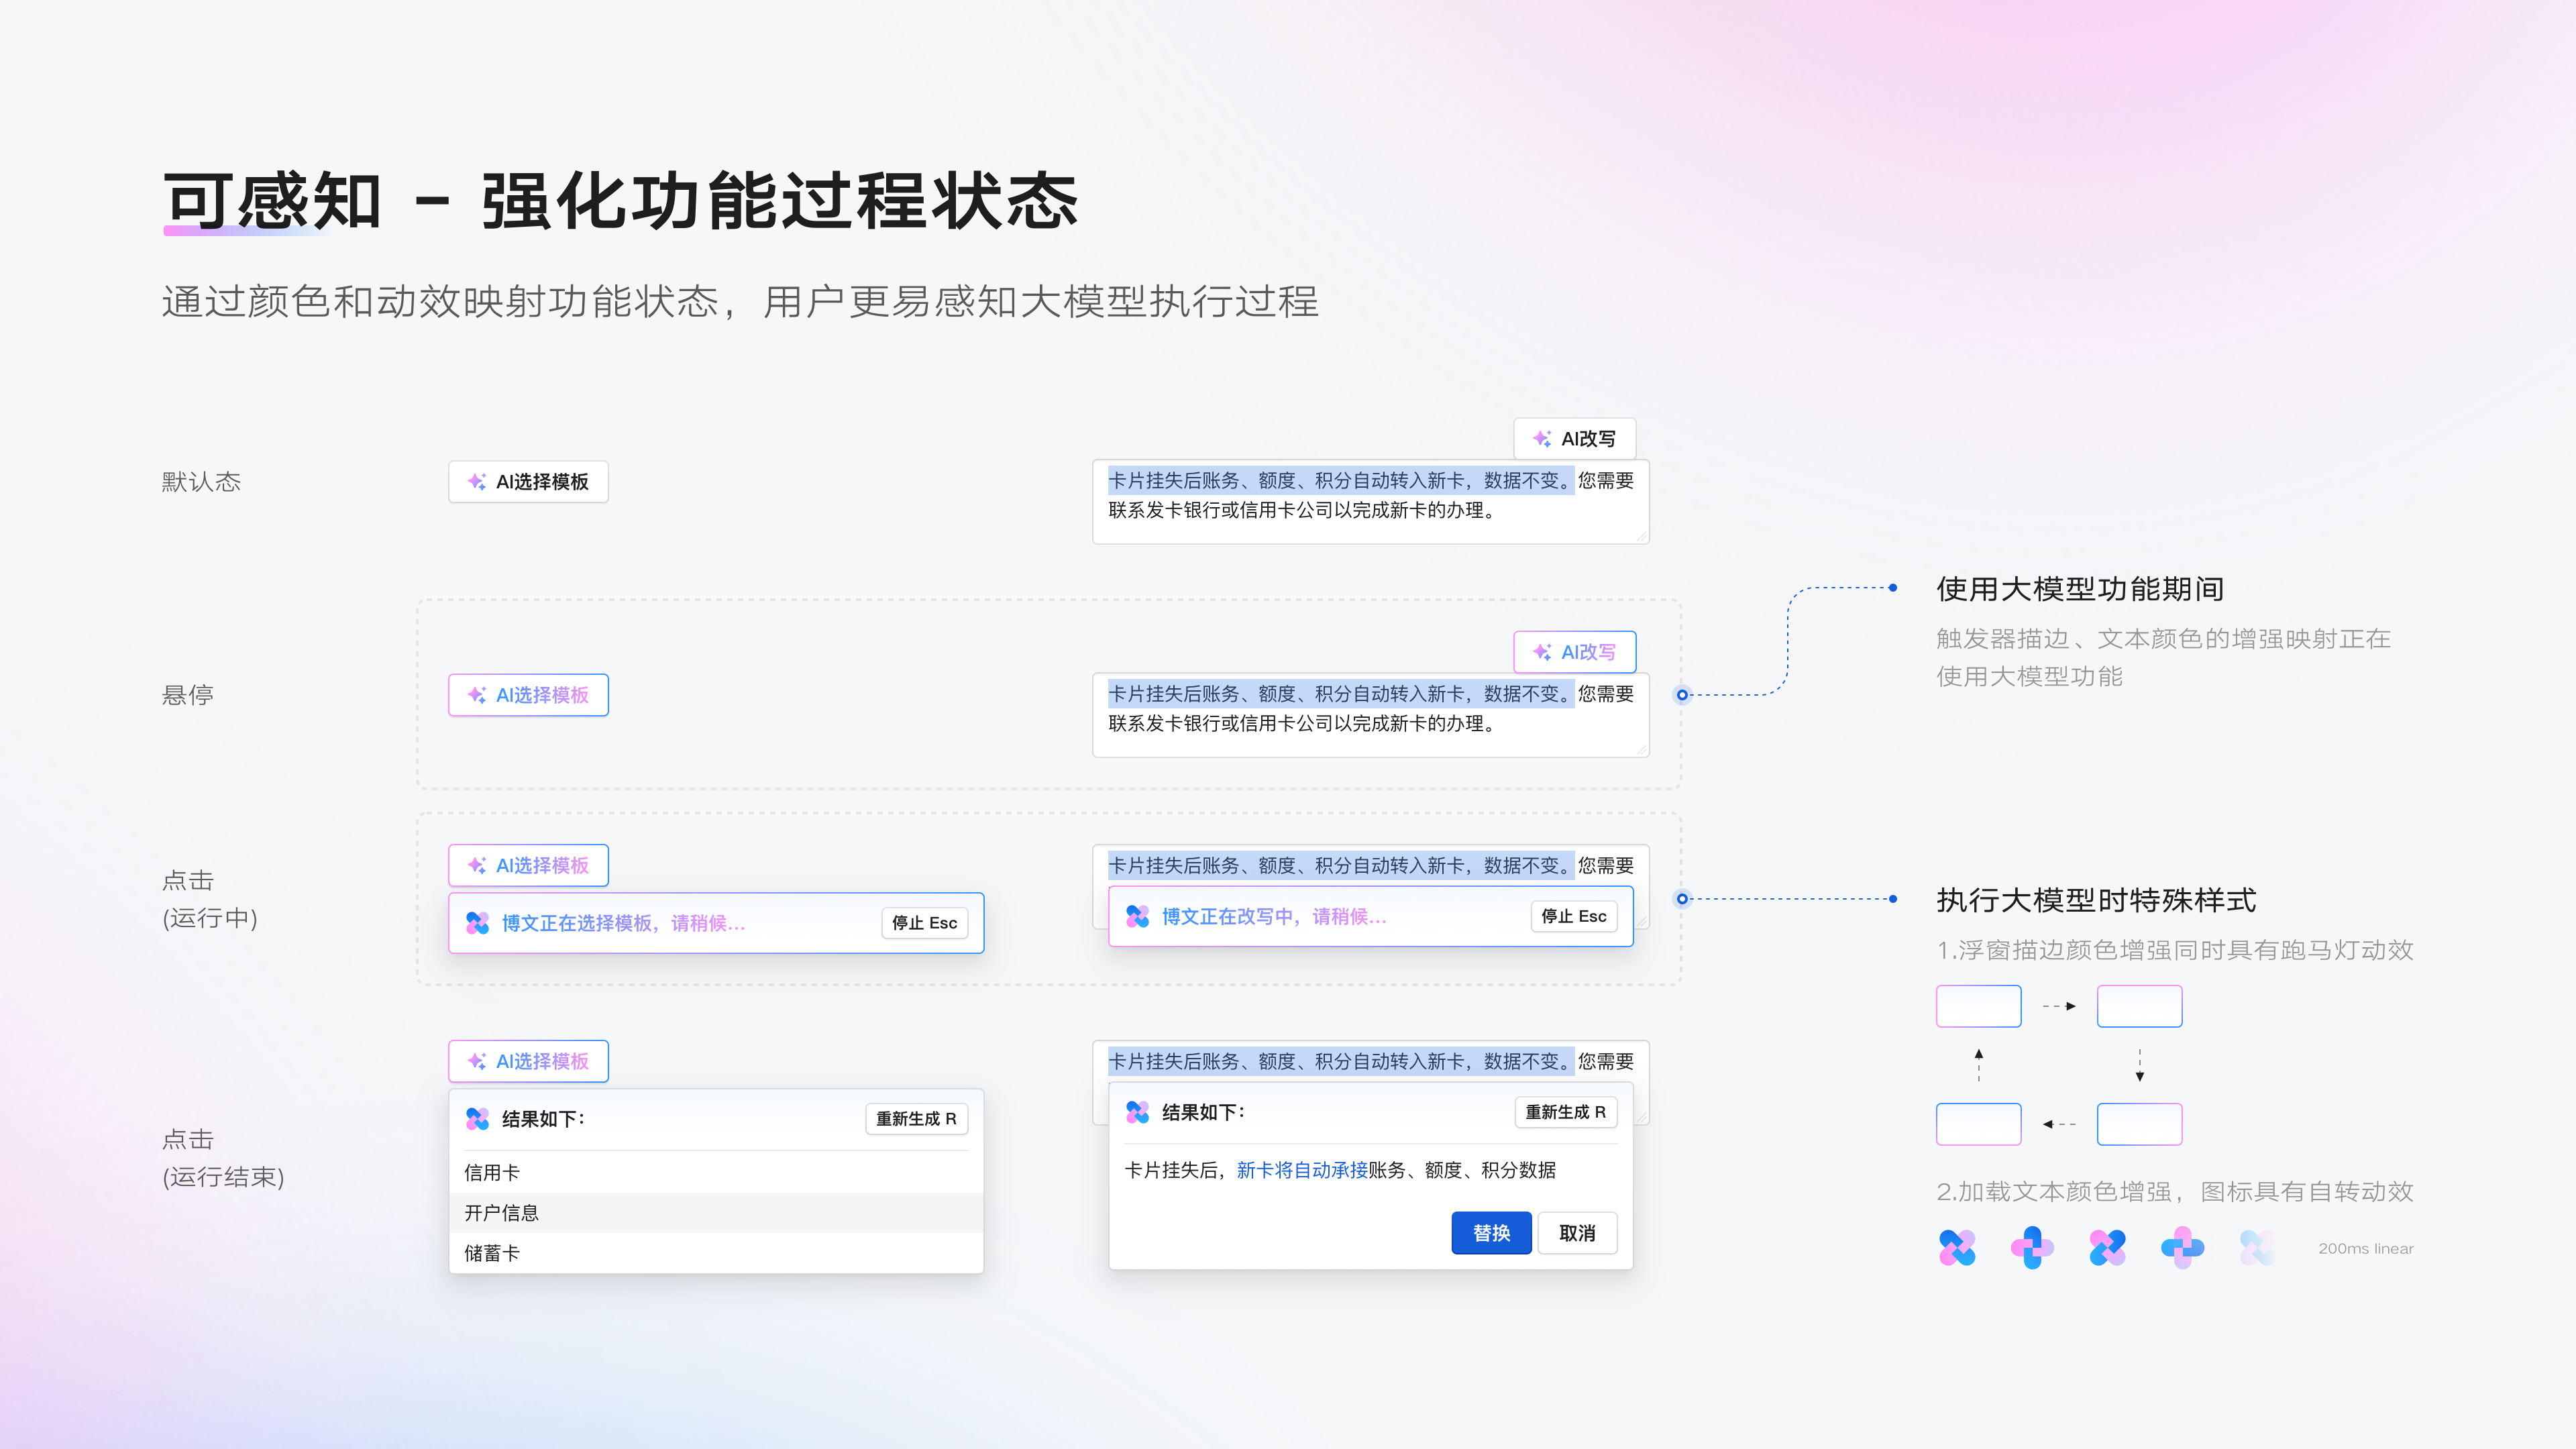
Task: Click the AI选择模板 button above the running template popup
Action: [528, 865]
